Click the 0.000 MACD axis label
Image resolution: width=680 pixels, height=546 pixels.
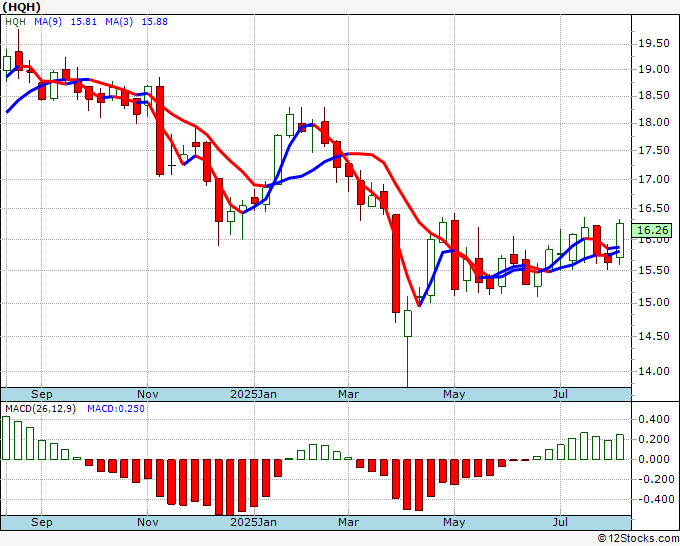coord(654,459)
